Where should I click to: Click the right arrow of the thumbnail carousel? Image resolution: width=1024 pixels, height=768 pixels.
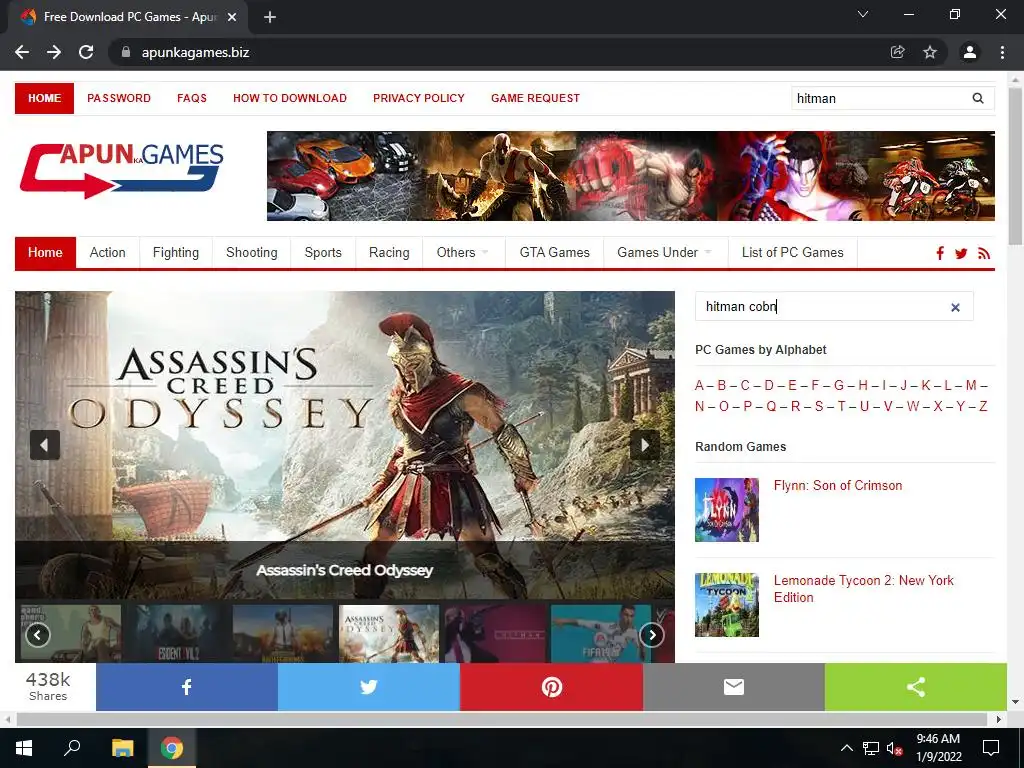652,635
